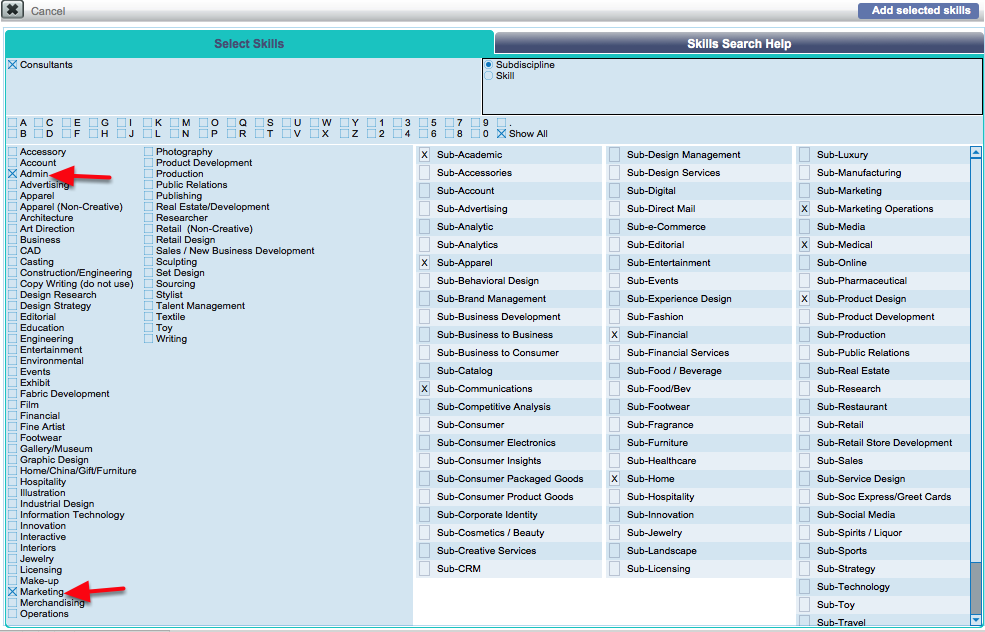Viewport: 985px width, 632px height.
Task: Check the Sub-Design Management checkbox
Action: point(614,155)
